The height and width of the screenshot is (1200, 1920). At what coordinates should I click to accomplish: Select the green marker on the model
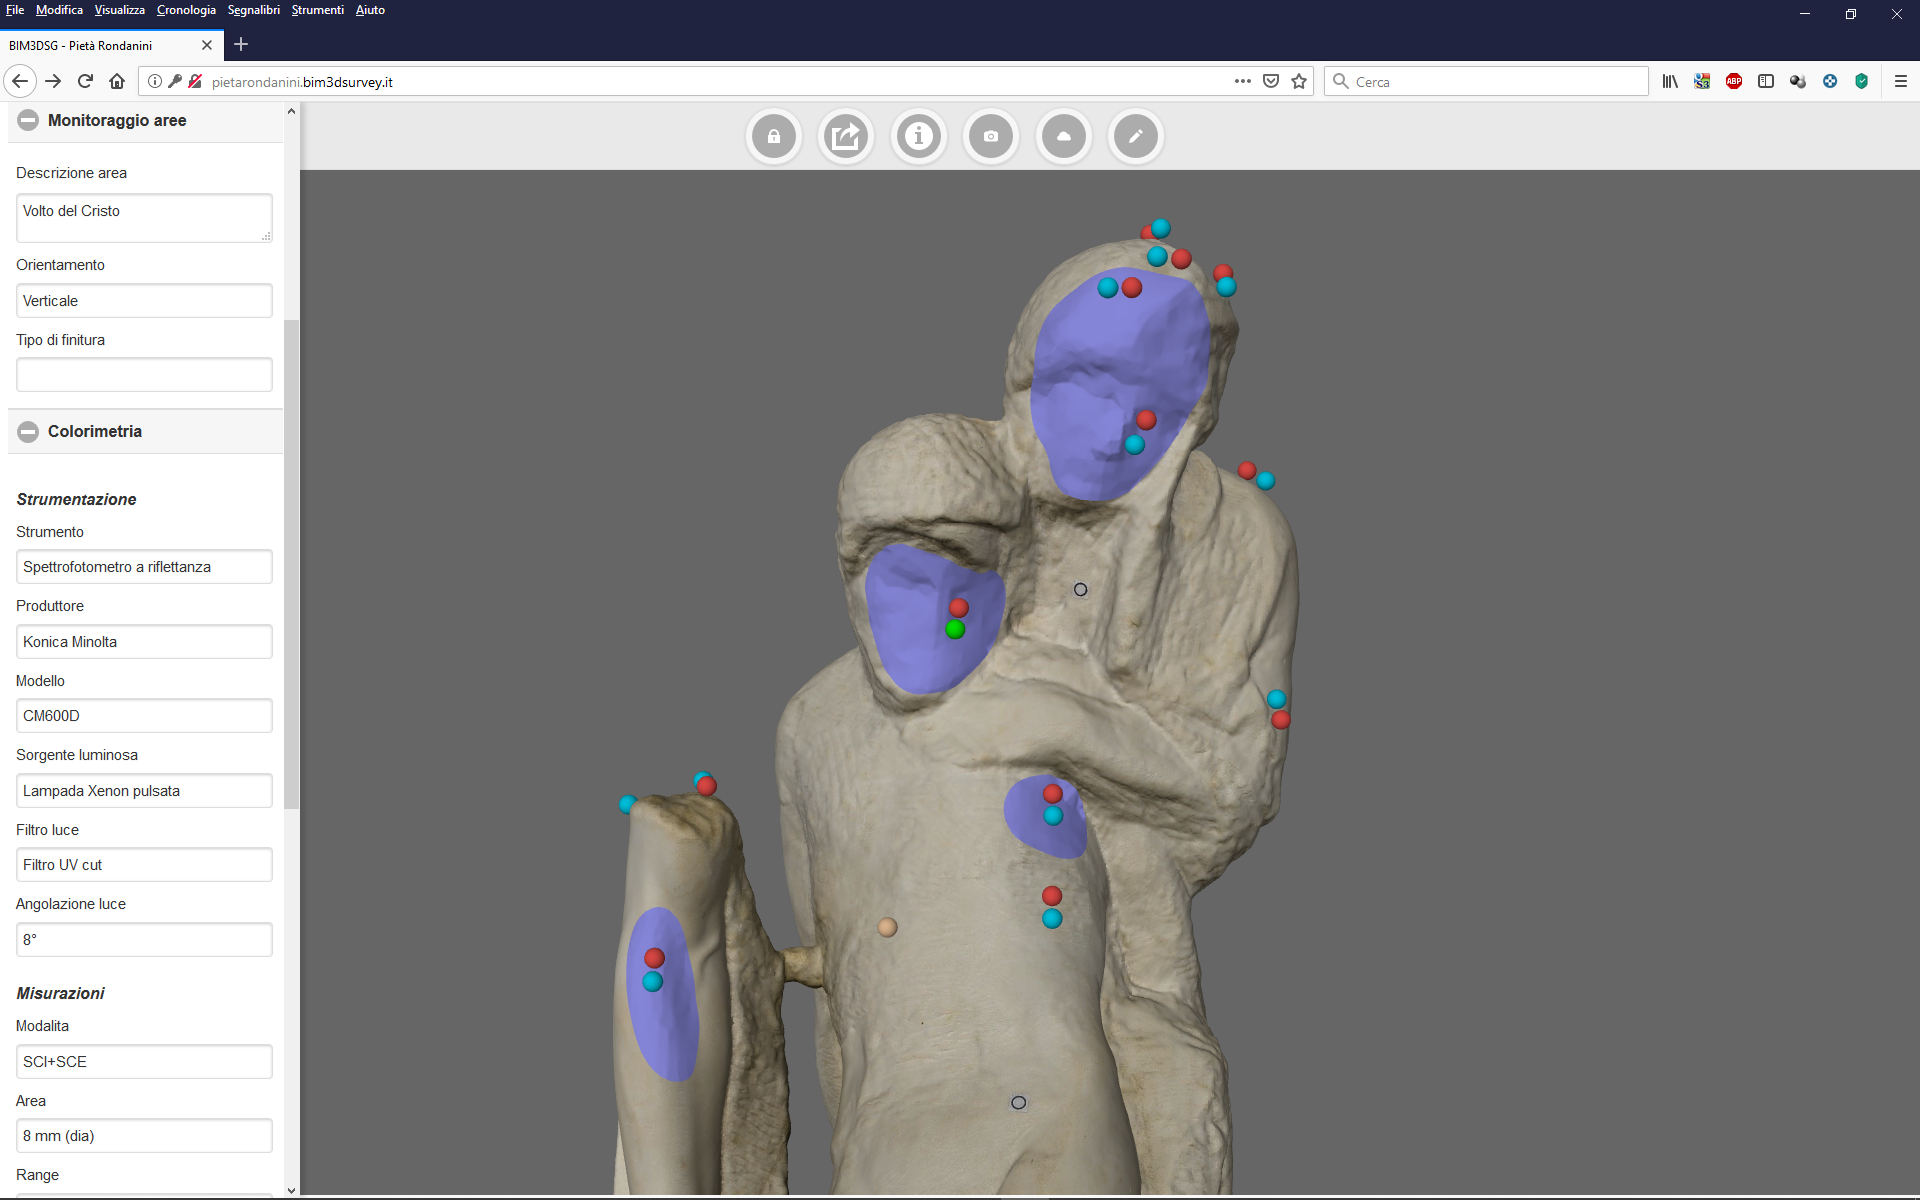(x=955, y=629)
